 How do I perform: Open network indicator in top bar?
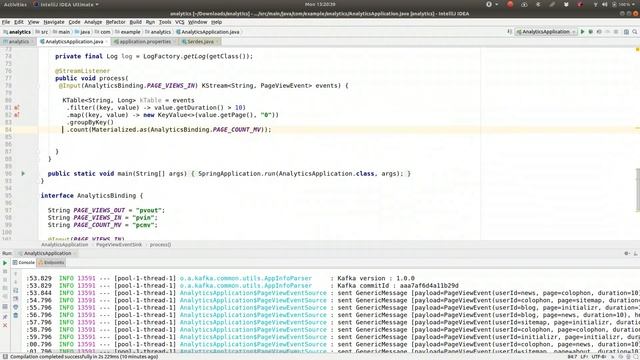coord(595,4)
